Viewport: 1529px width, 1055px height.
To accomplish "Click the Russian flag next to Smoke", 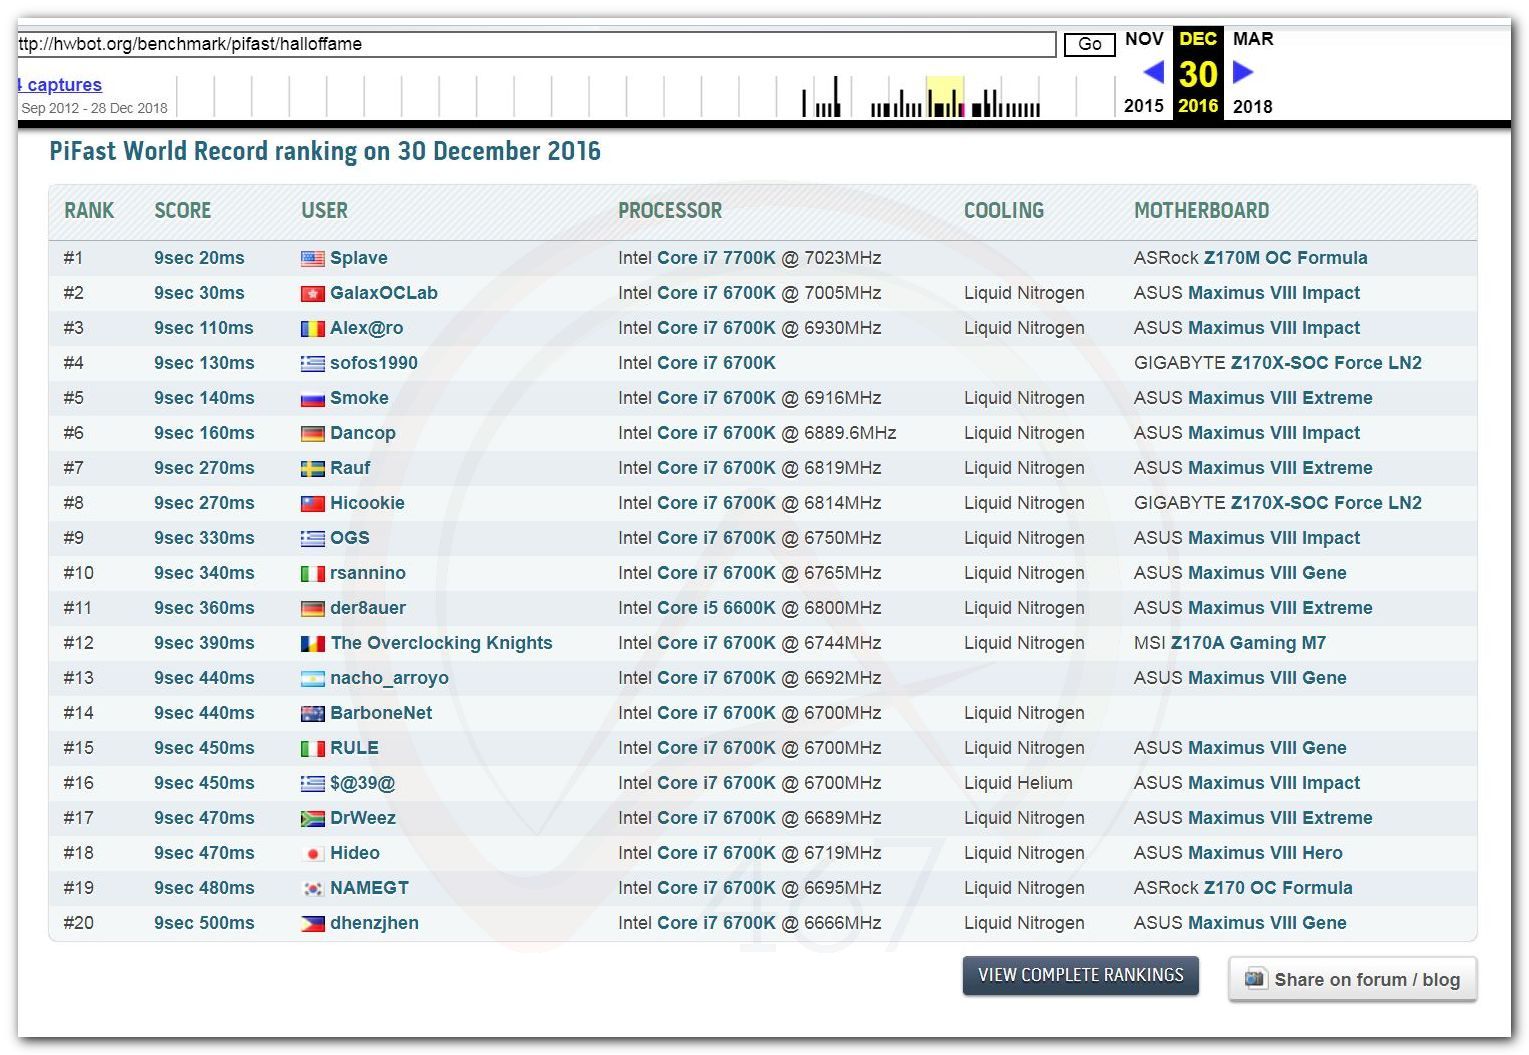I will [x=312, y=398].
